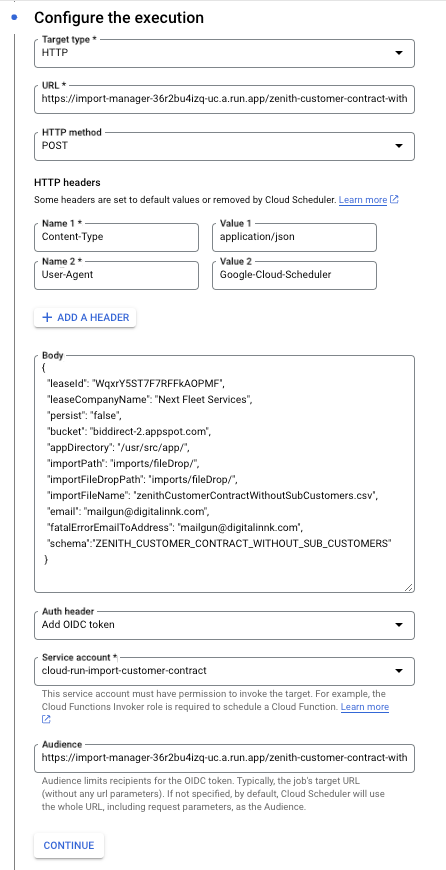Follow Learn more link in HTTP headers note
The width and height of the screenshot is (446, 870).
[x=363, y=200]
